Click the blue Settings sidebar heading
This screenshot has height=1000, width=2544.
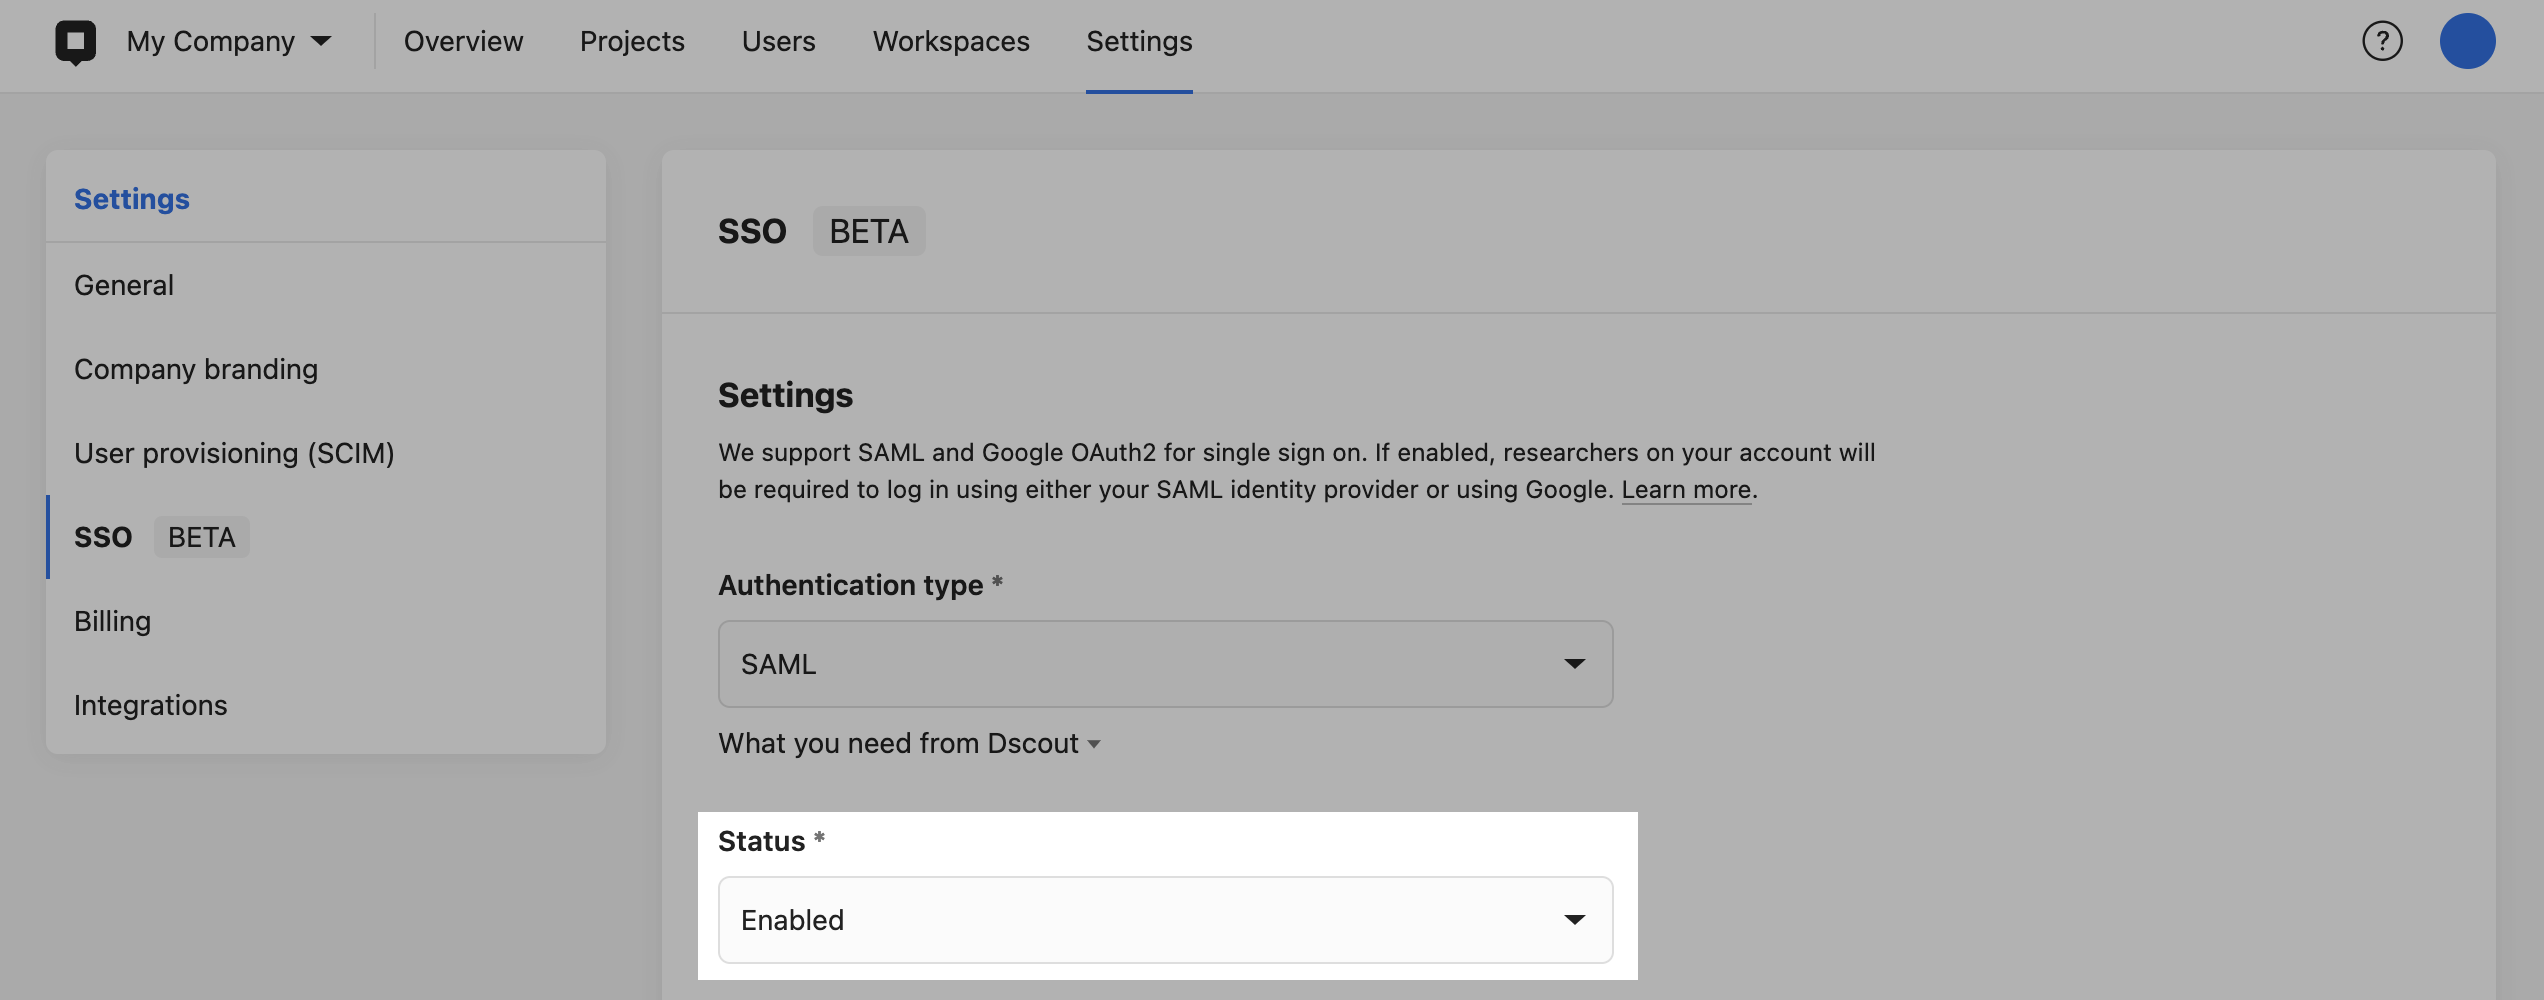click(x=132, y=199)
